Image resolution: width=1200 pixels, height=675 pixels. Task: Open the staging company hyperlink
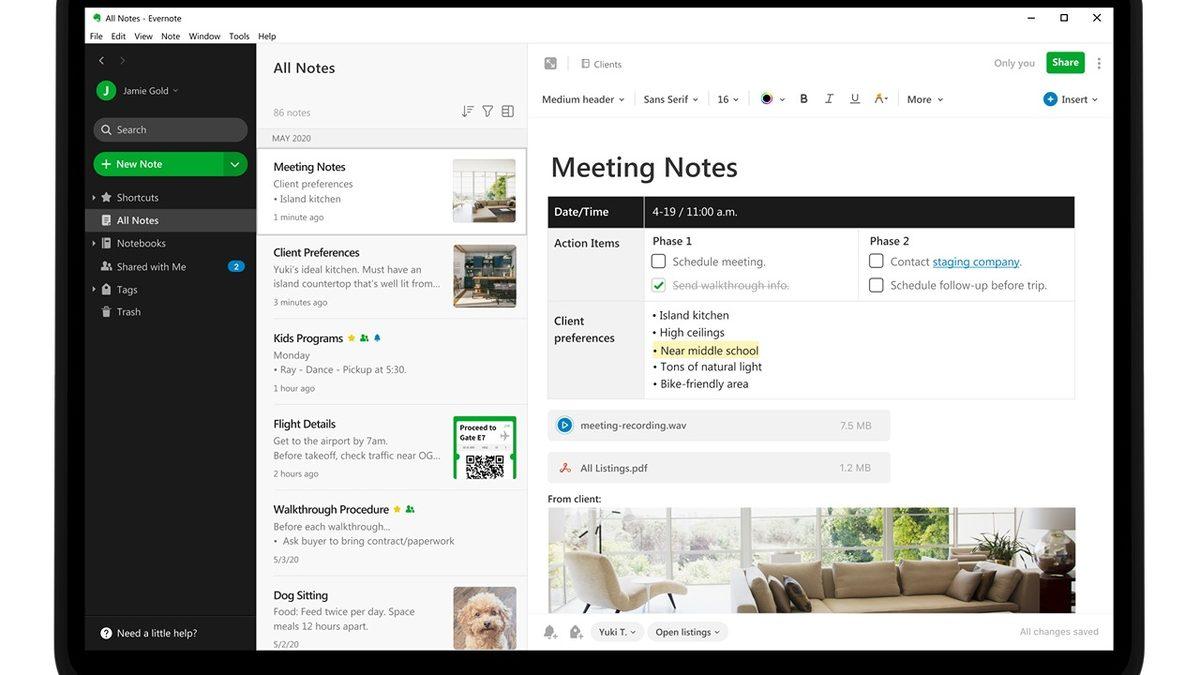975,262
